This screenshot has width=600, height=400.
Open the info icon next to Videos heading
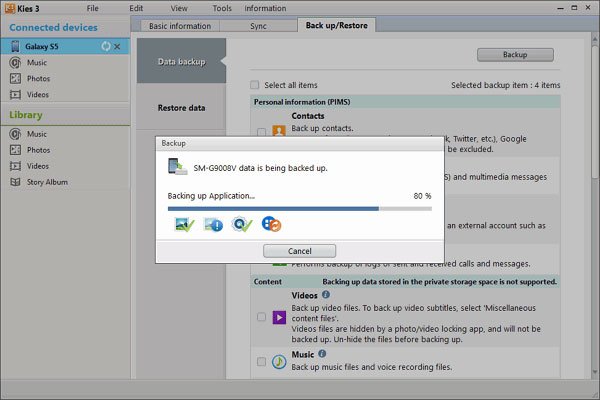click(326, 294)
